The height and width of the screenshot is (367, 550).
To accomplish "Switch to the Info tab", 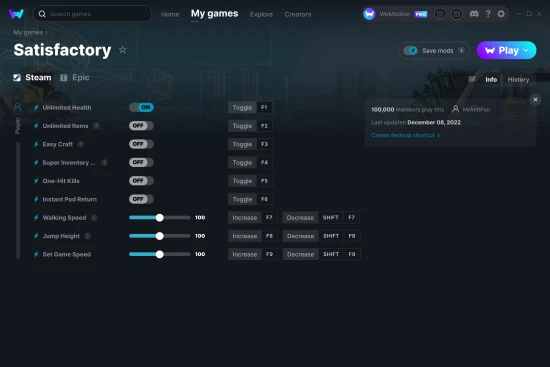I will click(491, 80).
